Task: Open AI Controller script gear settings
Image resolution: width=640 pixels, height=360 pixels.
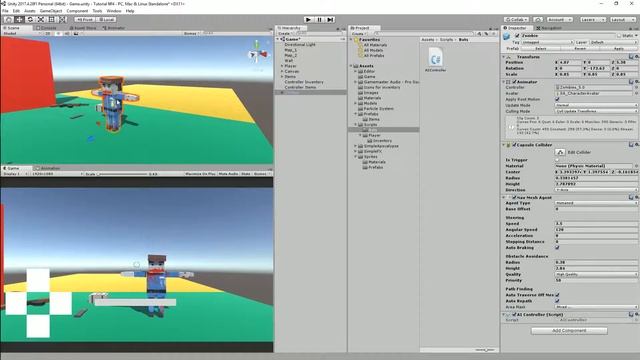Action: [637, 314]
